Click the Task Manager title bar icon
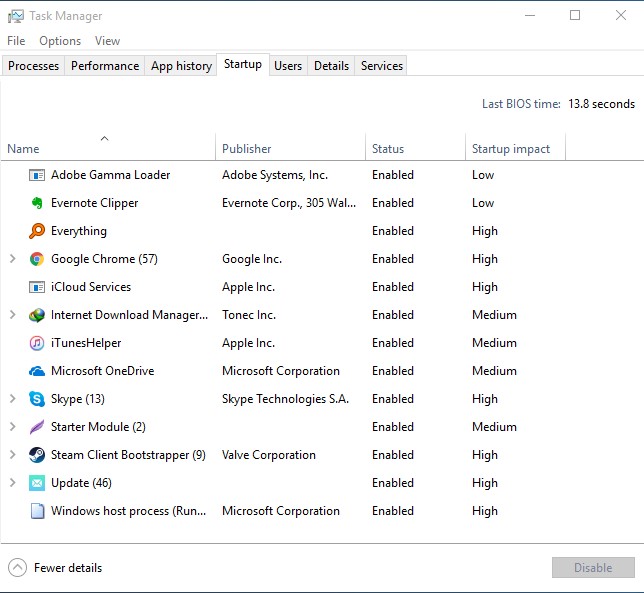The image size is (644, 593). tap(16, 16)
